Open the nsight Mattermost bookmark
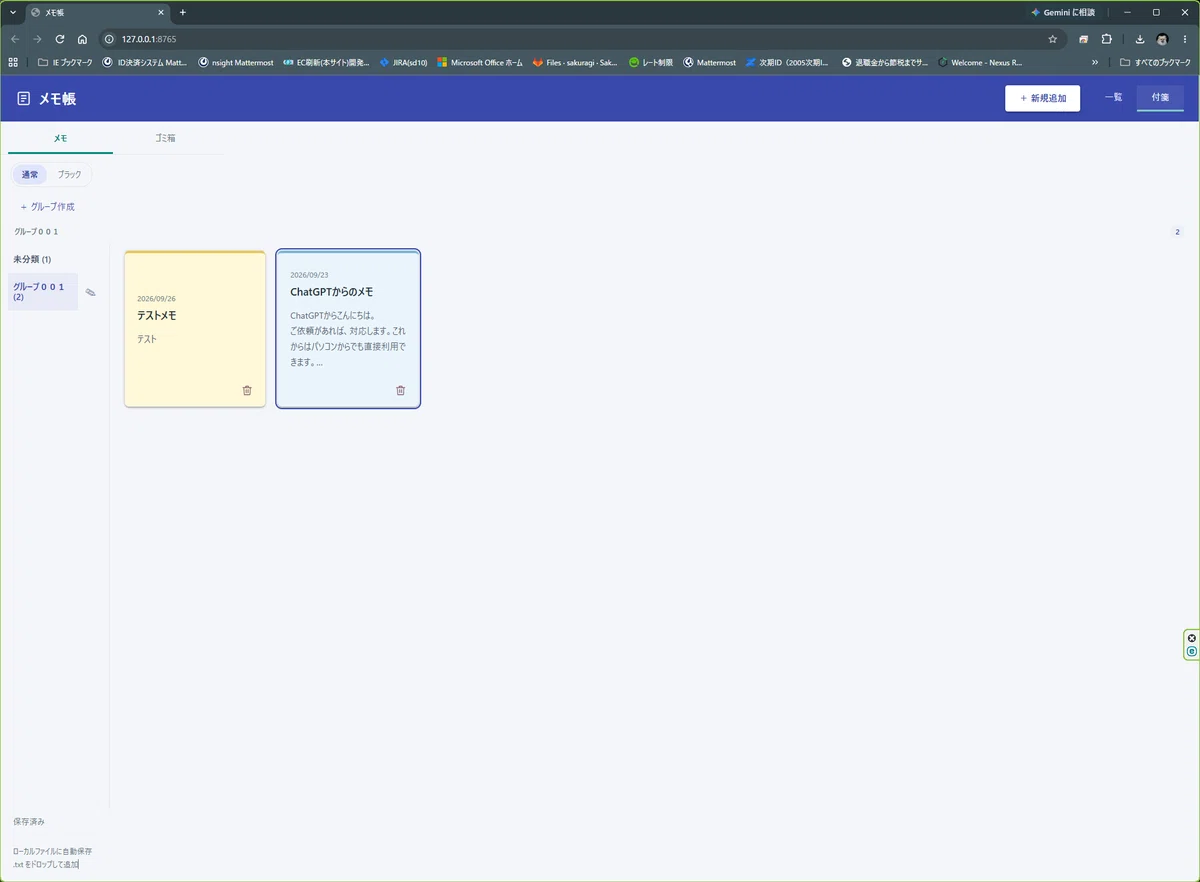 [x=236, y=62]
